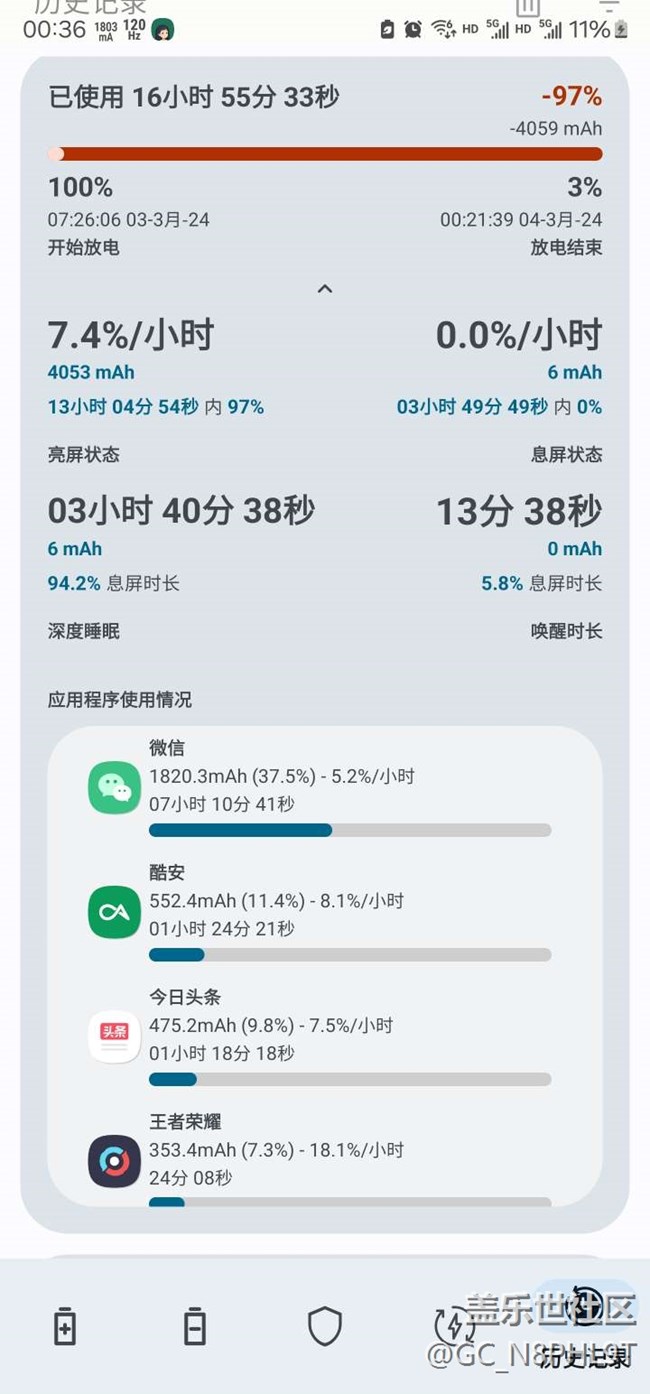650x1394 pixels.
Task: Click the red discharge progress bar
Action: click(325, 154)
